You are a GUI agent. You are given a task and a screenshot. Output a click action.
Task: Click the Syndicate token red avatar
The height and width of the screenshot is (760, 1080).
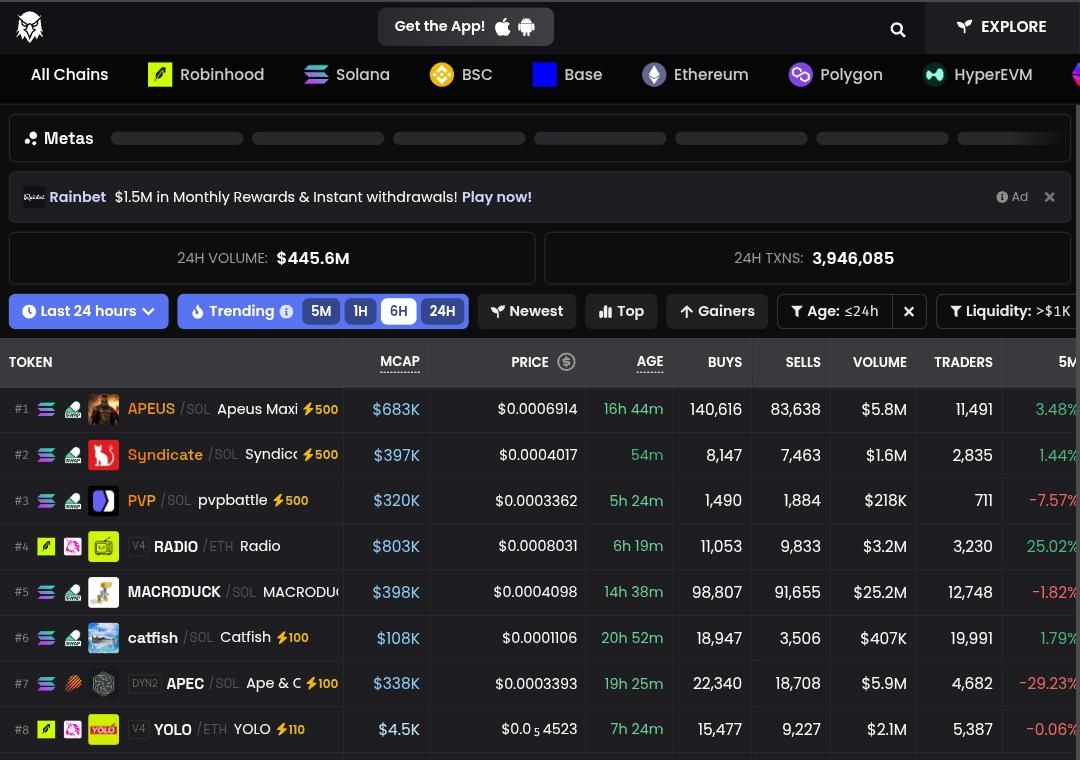(103, 455)
